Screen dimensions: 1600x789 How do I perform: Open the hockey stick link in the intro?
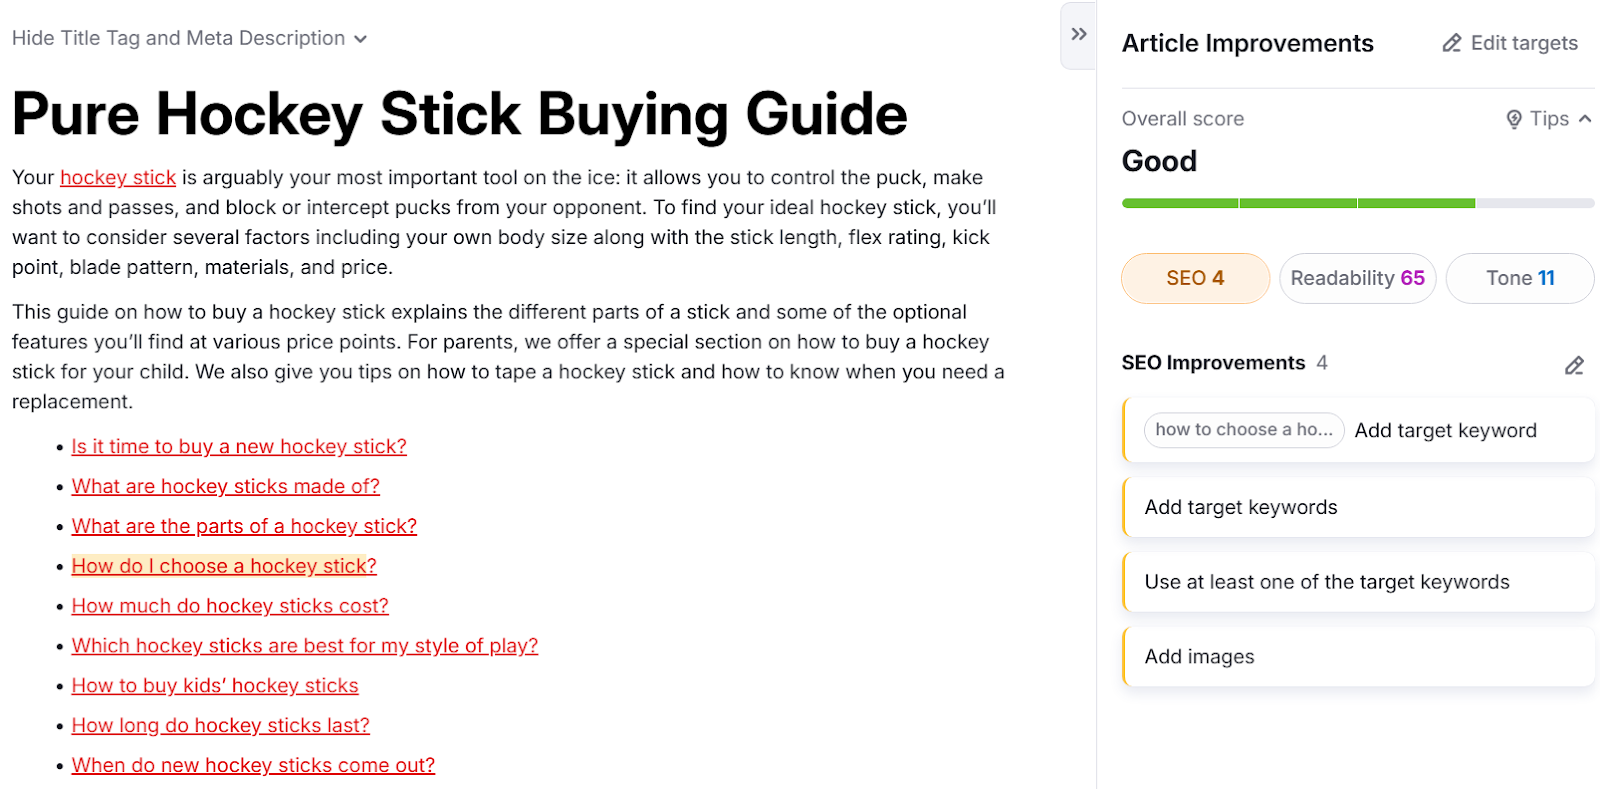[117, 177]
